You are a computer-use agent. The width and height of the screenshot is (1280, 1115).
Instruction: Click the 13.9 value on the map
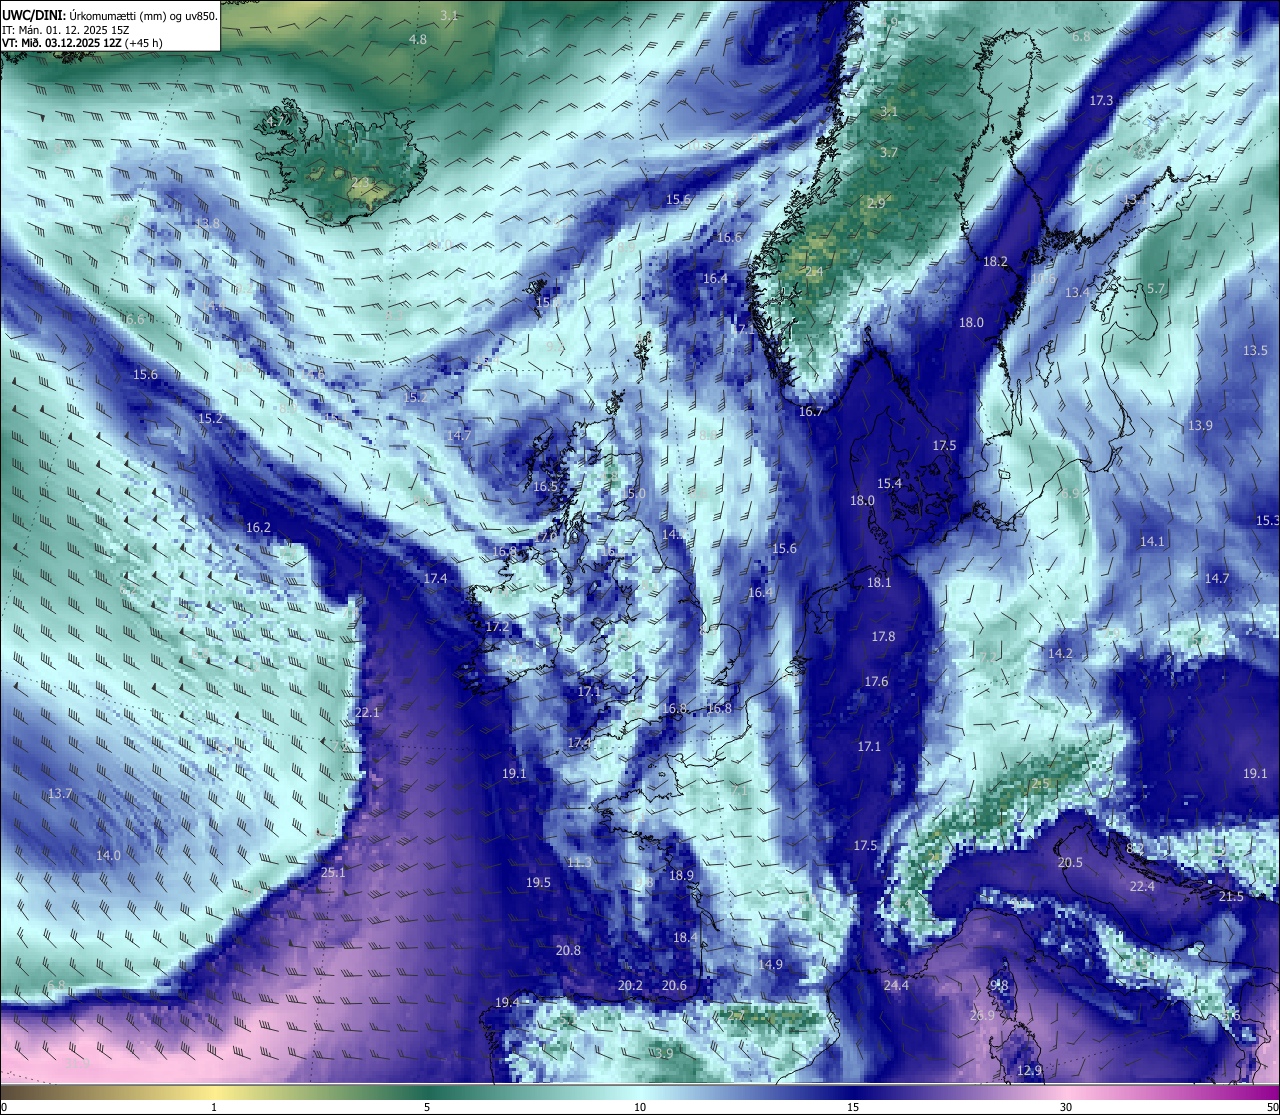pos(1200,425)
